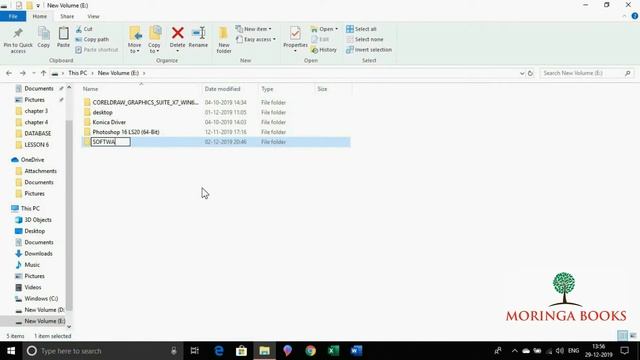This screenshot has height=360, width=640.
Task: Open the Easy access dropdown
Action: pyautogui.click(x=256, y=39)
